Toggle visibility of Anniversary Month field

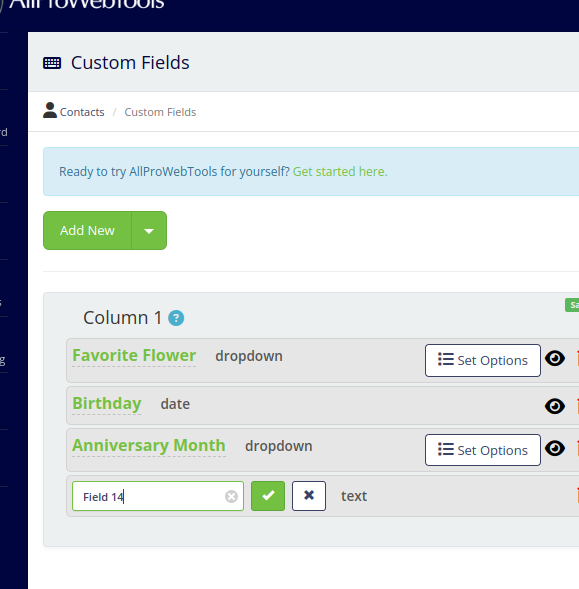click(x=555, y=448)
